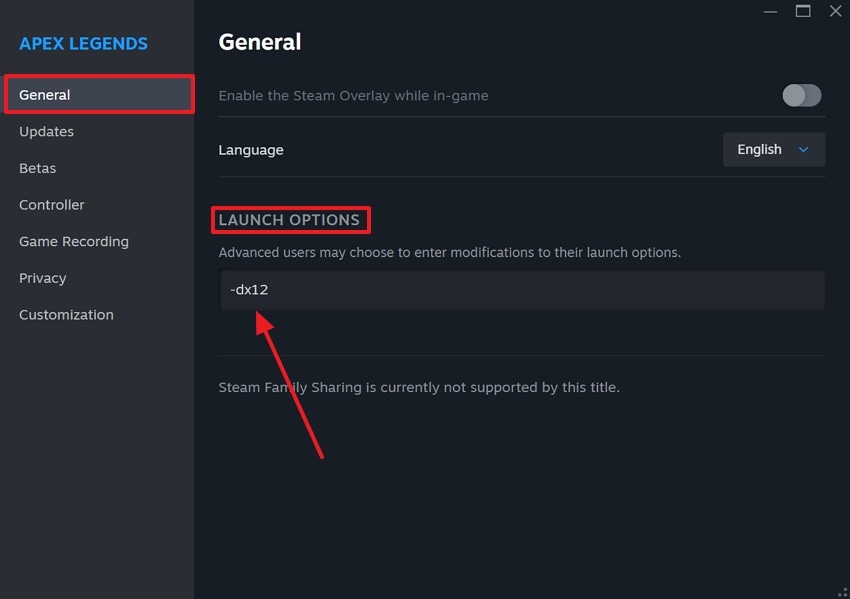
Task: Click the highlighted LAUNCH OPTIONS header
Action: click(x=291, y=220)
